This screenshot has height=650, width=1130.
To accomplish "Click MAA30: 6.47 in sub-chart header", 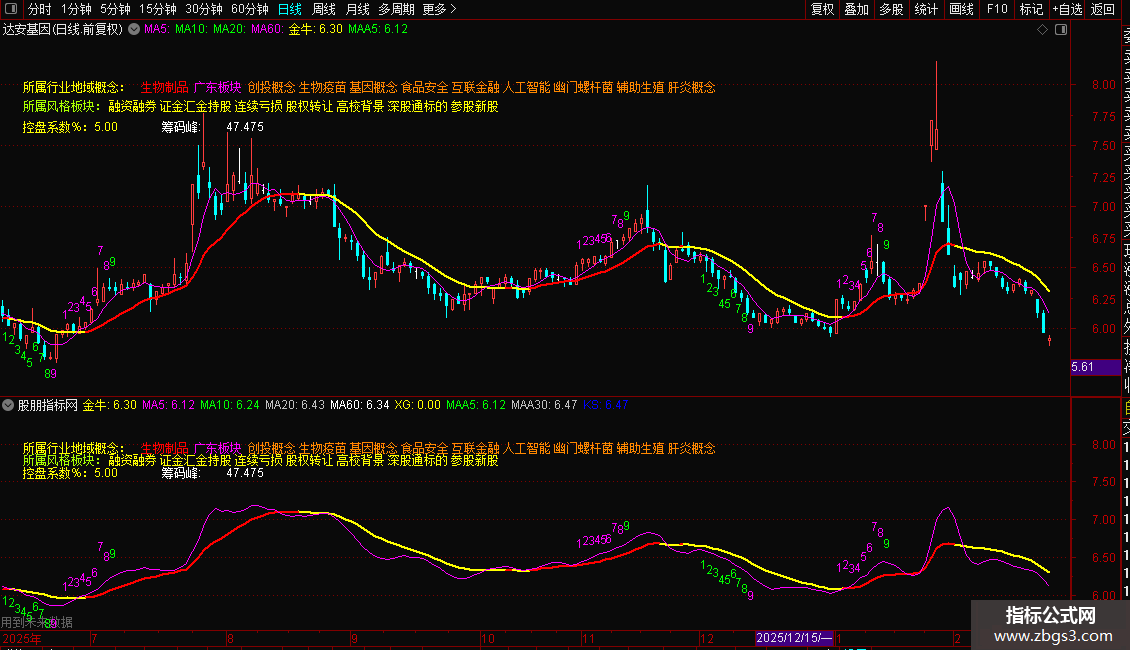I will click(544, 405).
